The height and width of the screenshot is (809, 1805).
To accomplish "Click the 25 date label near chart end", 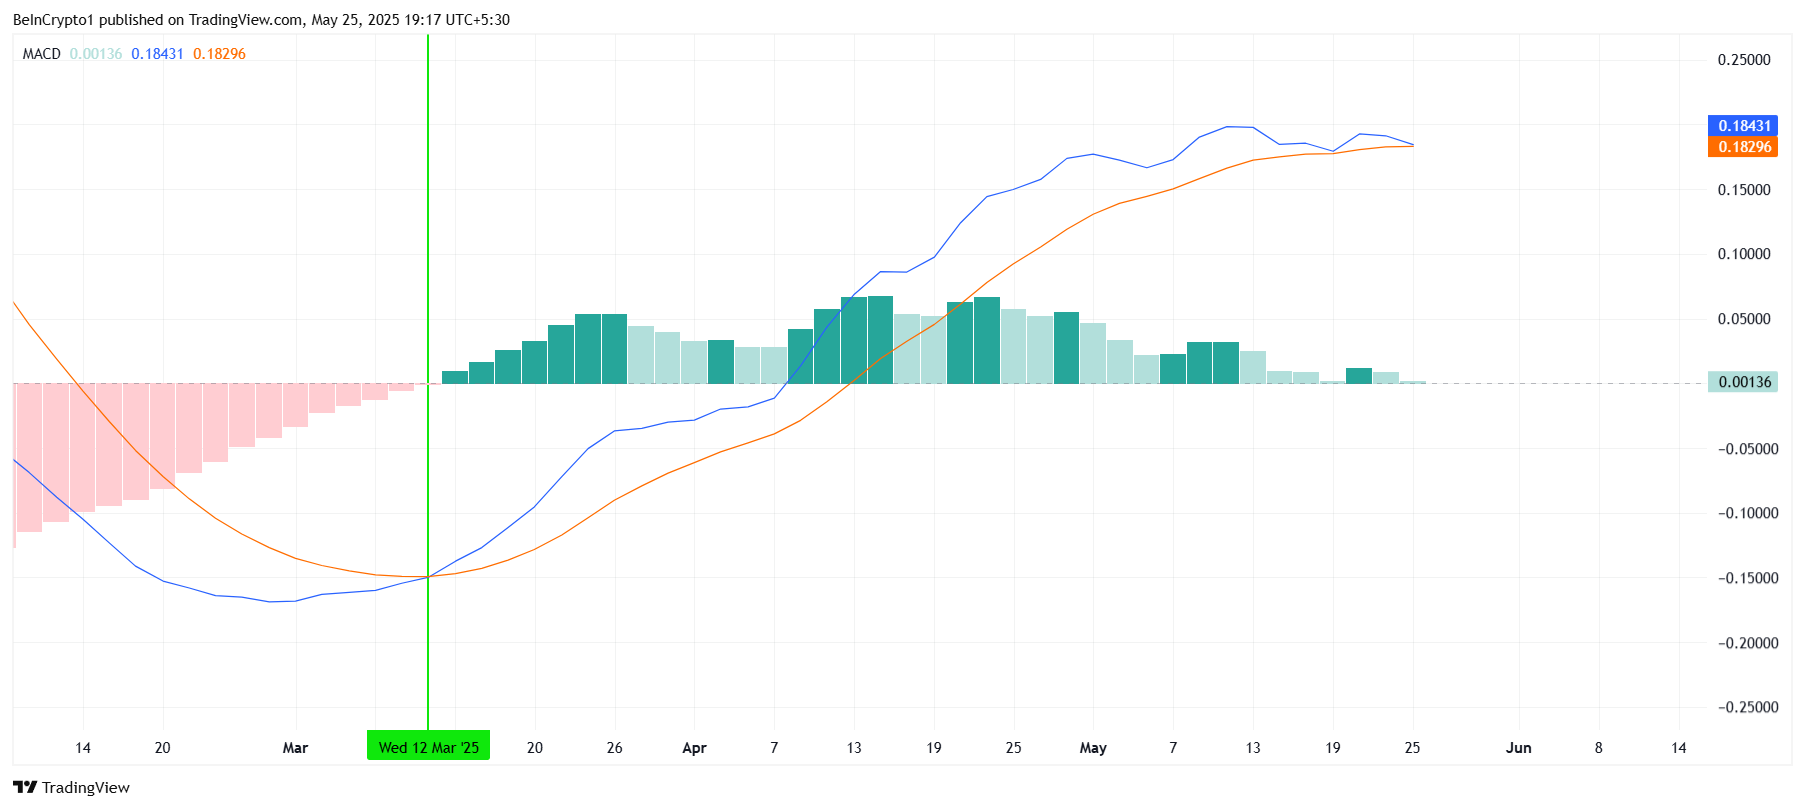I will click(1412, 748).
